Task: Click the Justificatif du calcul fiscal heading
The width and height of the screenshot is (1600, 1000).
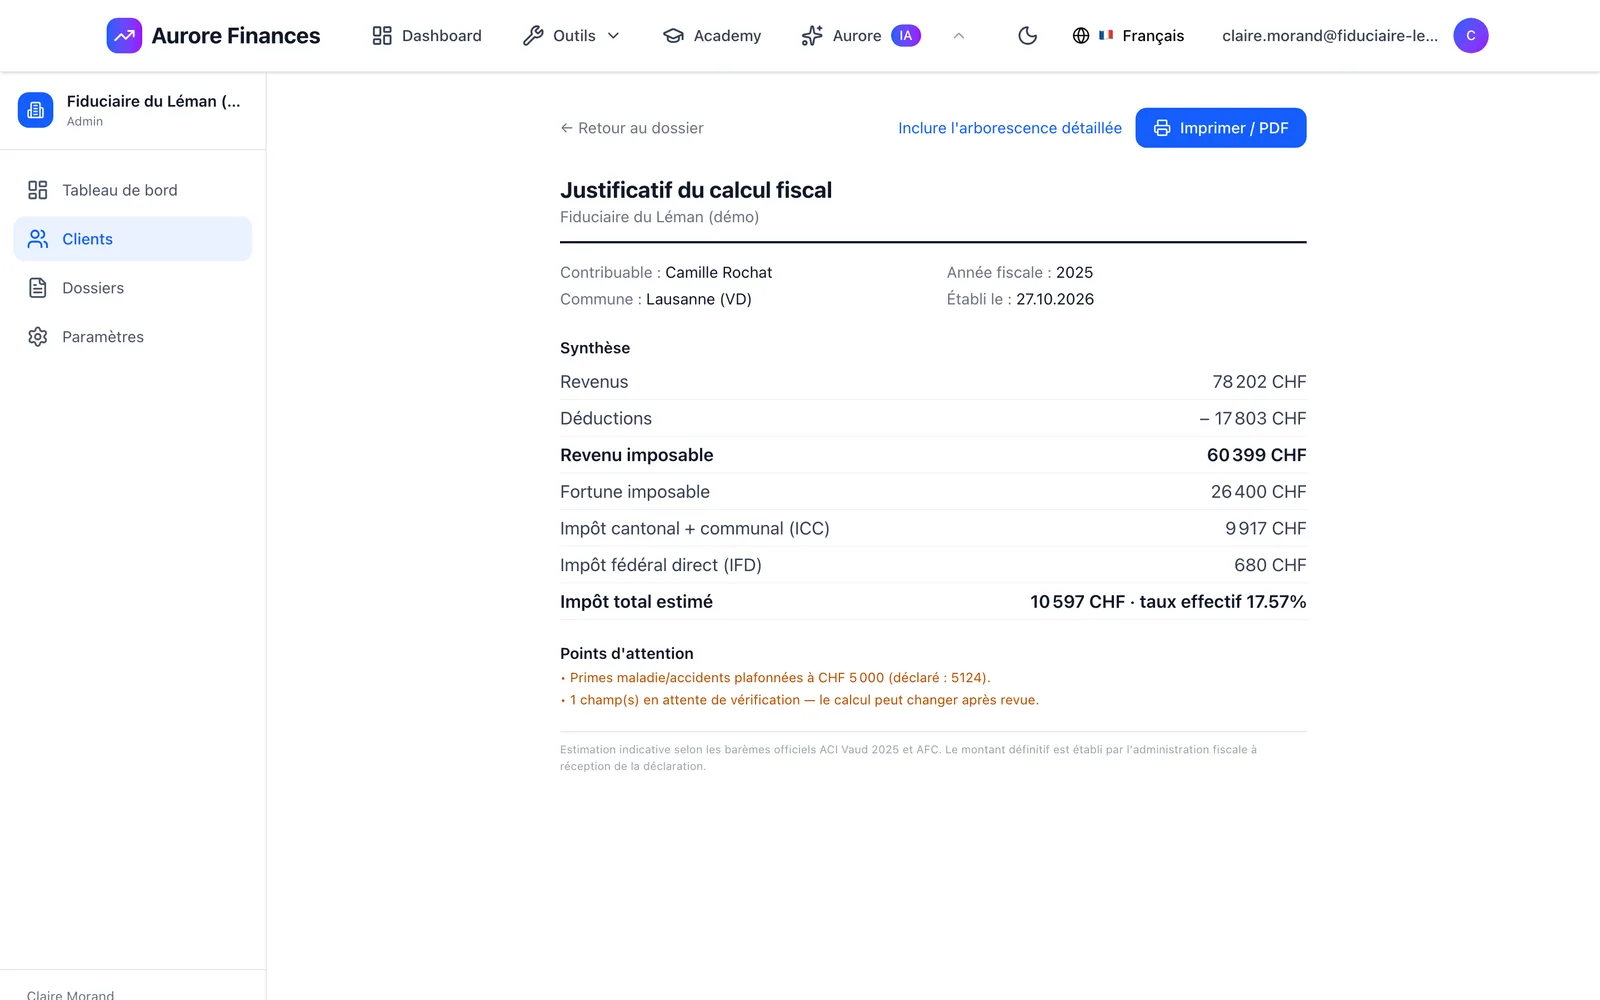Action: pos(696,190)
